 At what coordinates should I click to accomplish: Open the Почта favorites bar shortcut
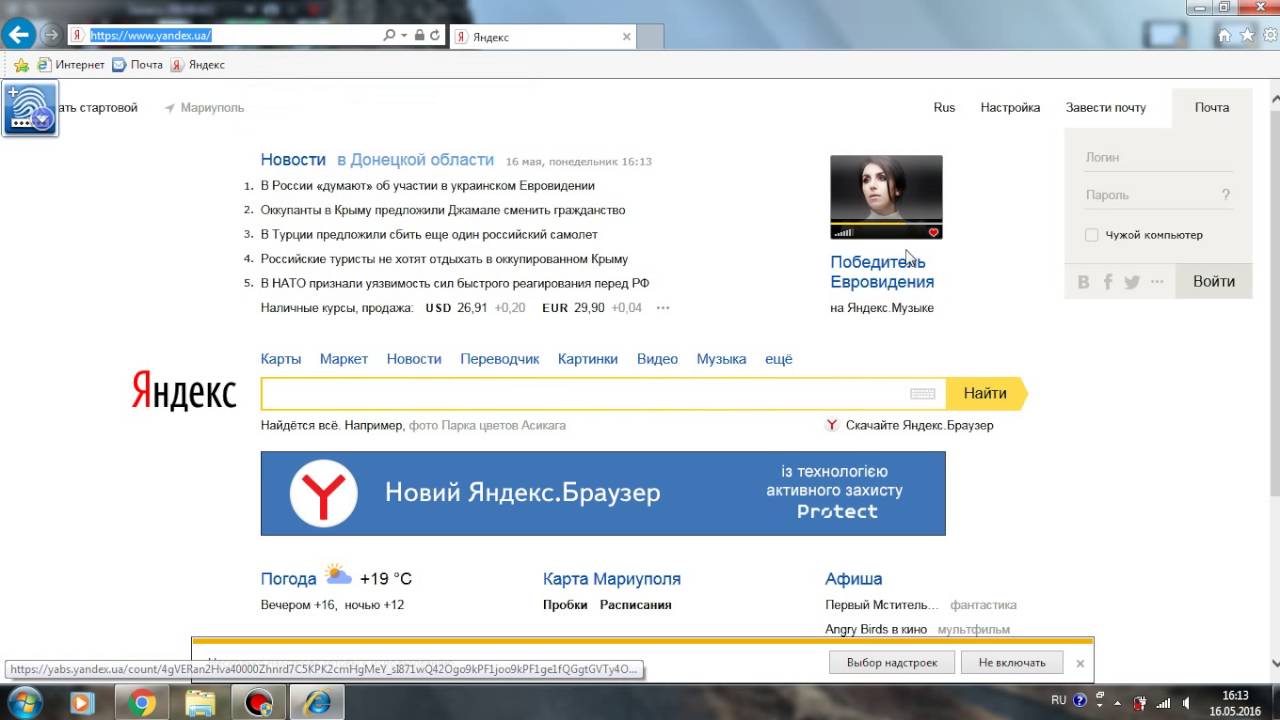(137, 65)
